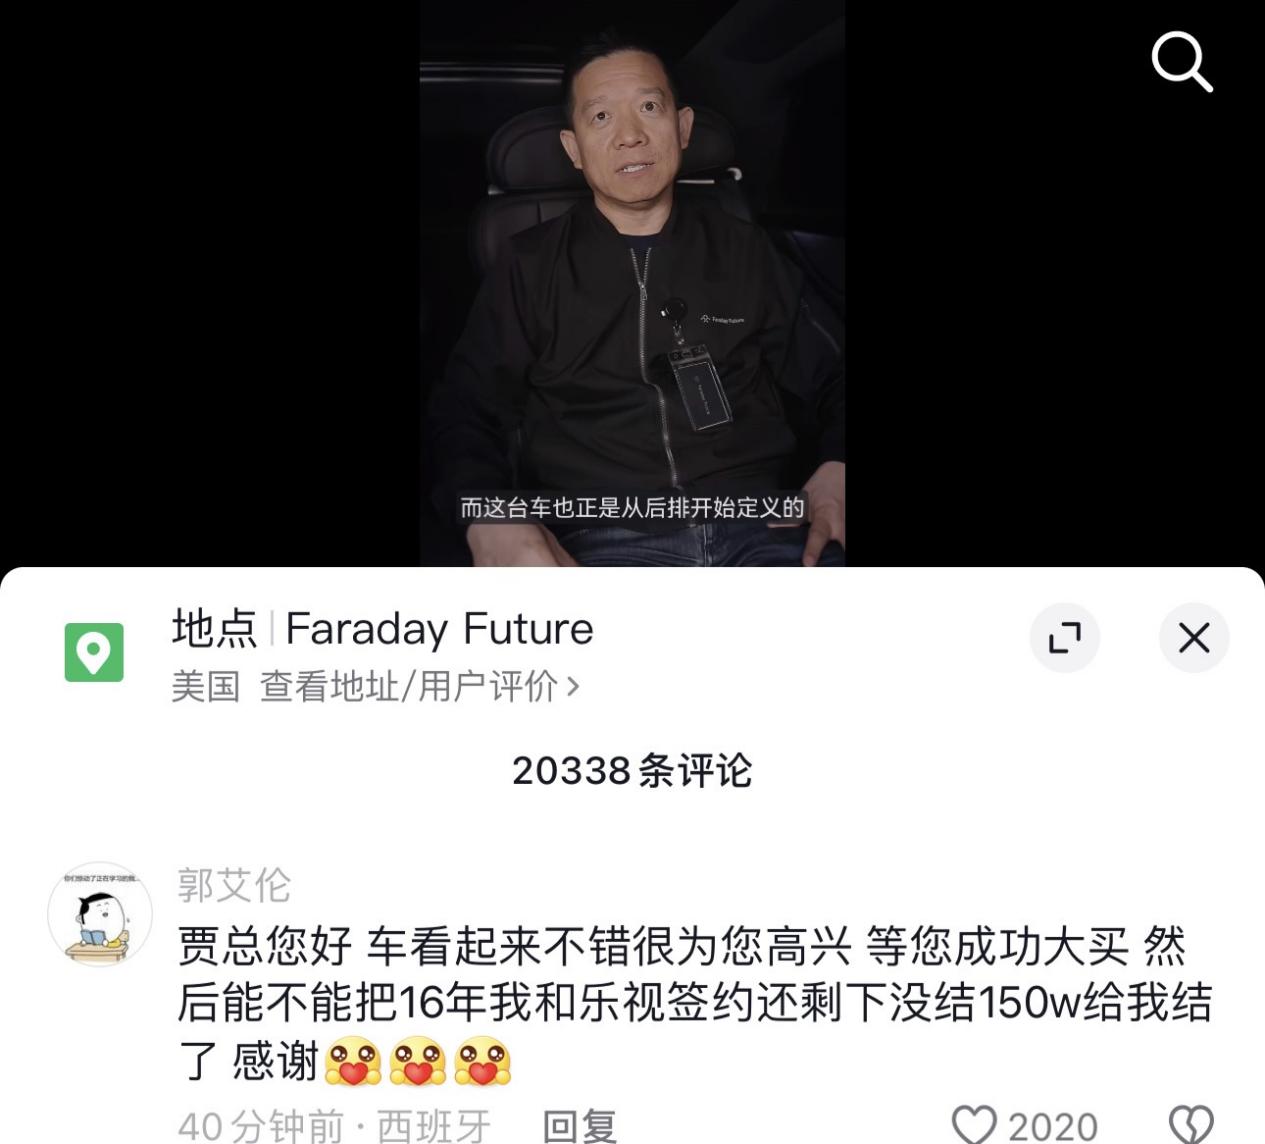This screenshot has height=1144, width=1265.
Task: Tap the first heart-hug emoji
Action: [353, 1062]
